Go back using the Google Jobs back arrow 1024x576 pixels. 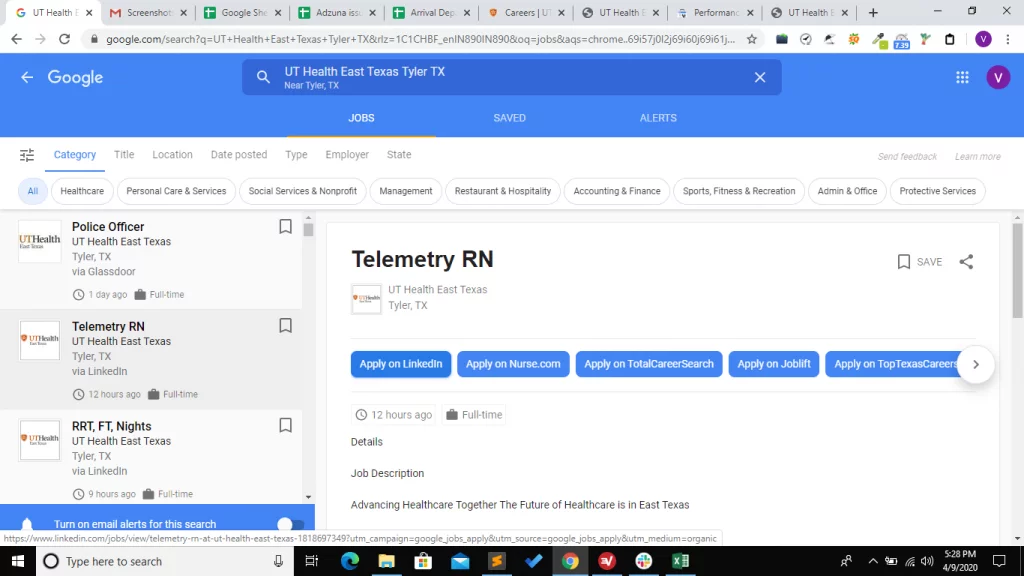coord(27,77)
